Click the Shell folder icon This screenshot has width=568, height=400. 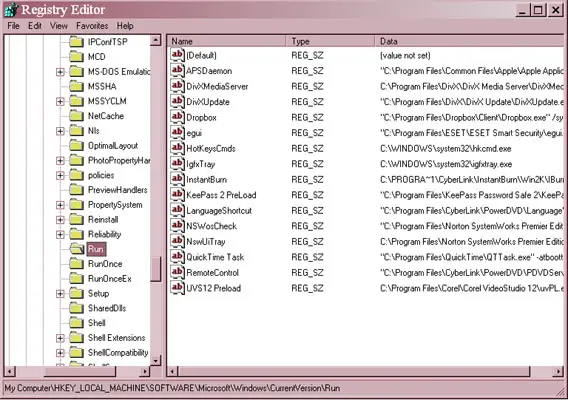click(x=76, y=322)
